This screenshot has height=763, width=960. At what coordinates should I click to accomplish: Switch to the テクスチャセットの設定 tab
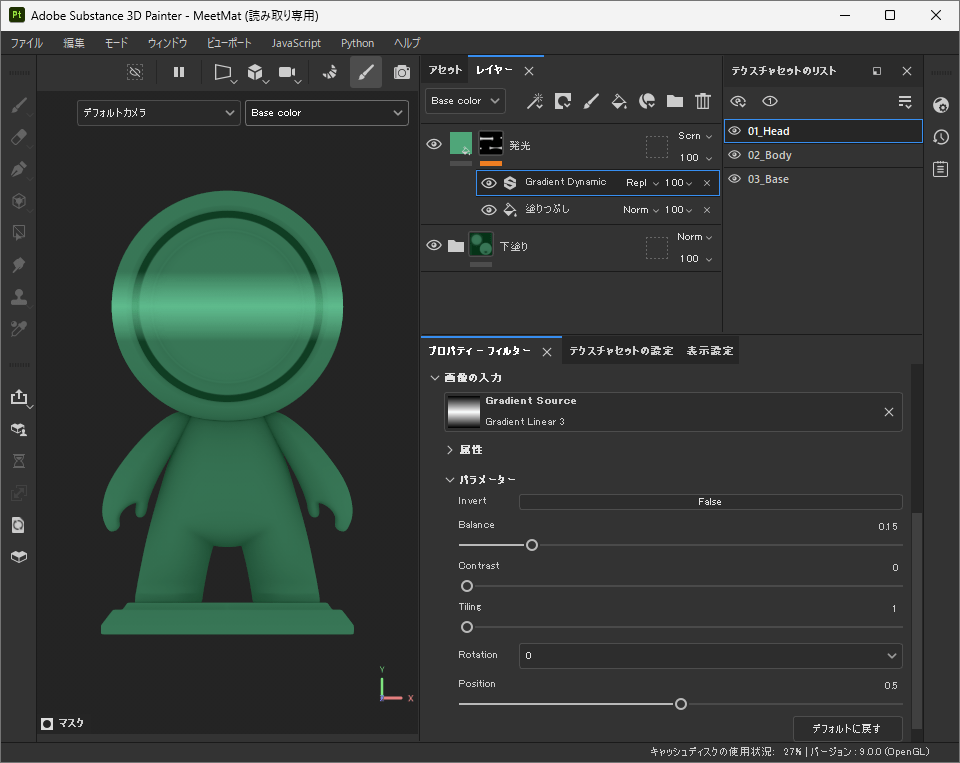[x=621, y=351]
